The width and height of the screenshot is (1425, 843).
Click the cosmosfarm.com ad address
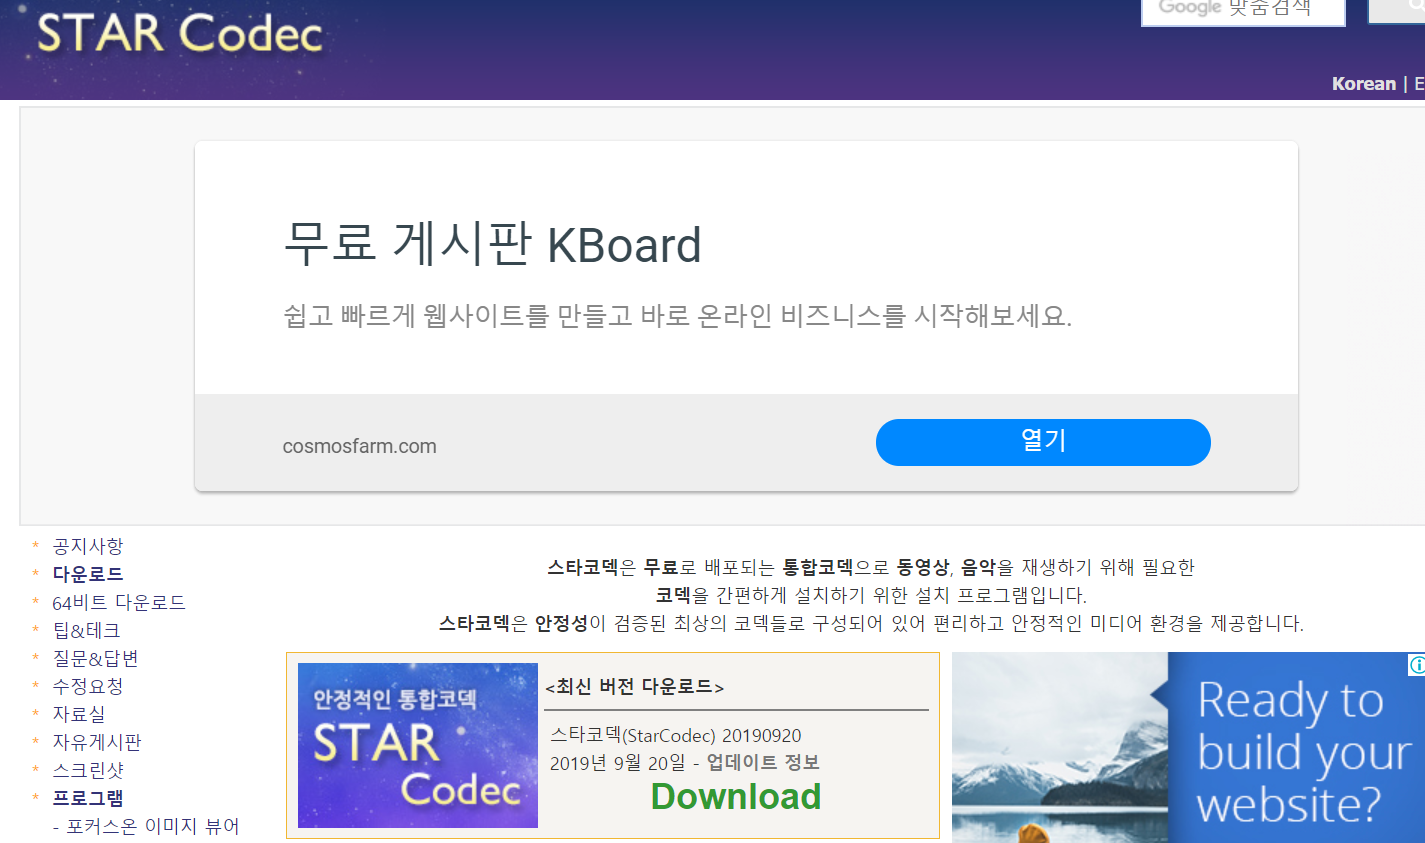pyautogui.click(x=359, y=446)
